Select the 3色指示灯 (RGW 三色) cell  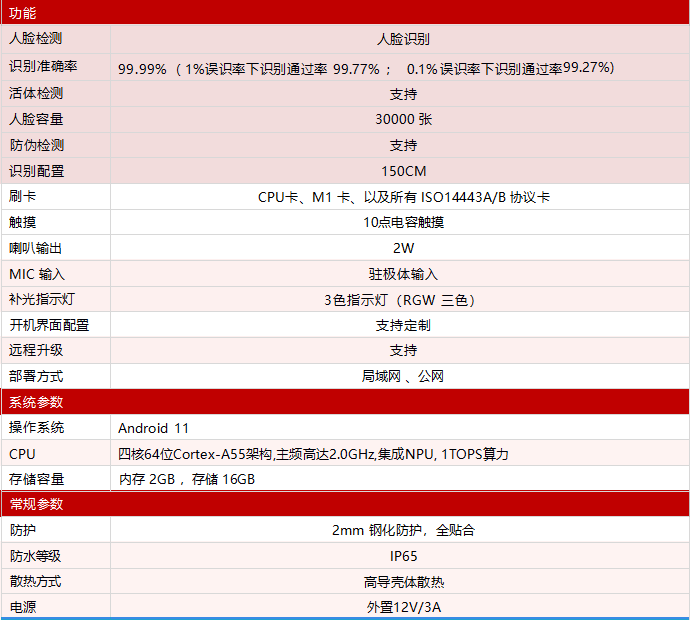[x=403, y=300]
